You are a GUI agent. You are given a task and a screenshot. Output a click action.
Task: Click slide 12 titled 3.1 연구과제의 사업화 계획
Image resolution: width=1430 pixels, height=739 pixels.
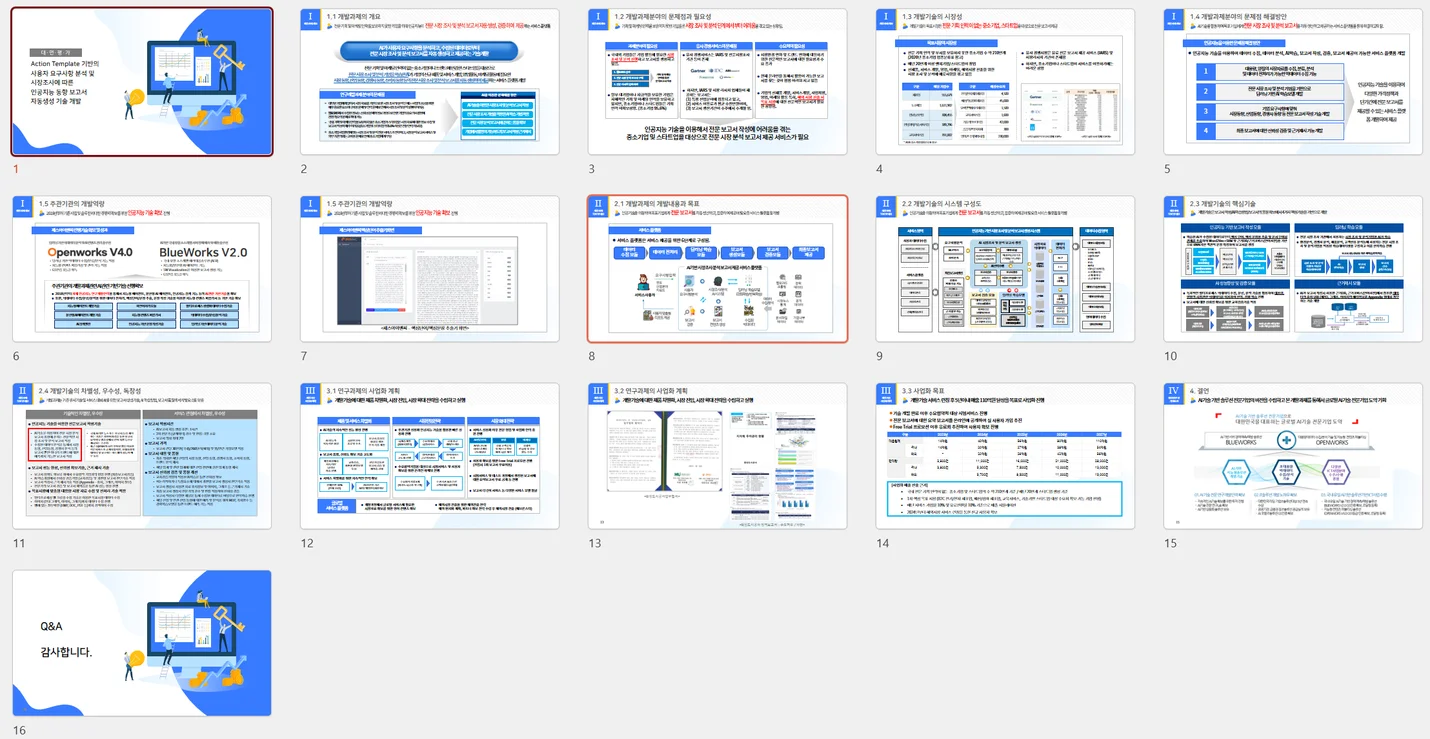point(430,456)
